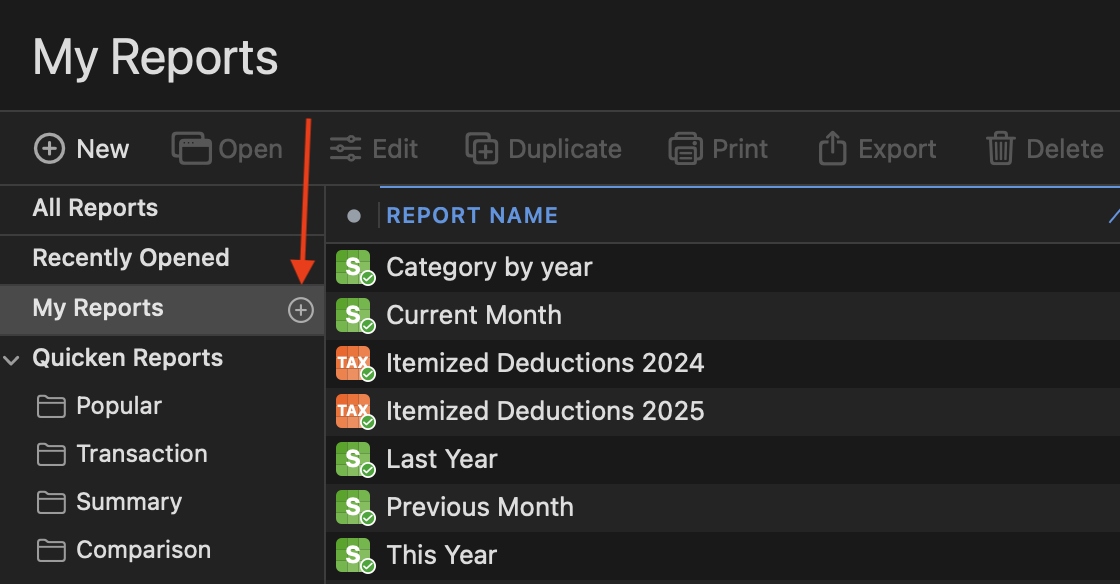Select All Reports in the sidebar
Screen dimensions: 1120x584
click(x=95, y=208)
